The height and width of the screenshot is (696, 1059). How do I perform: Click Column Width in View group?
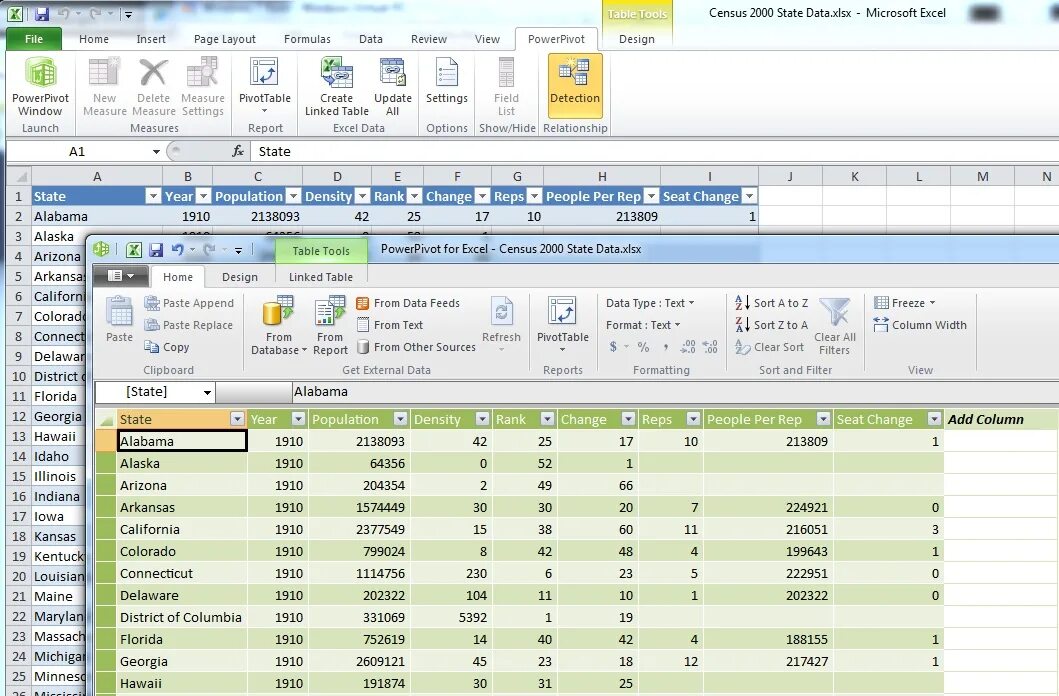point(920,325)
